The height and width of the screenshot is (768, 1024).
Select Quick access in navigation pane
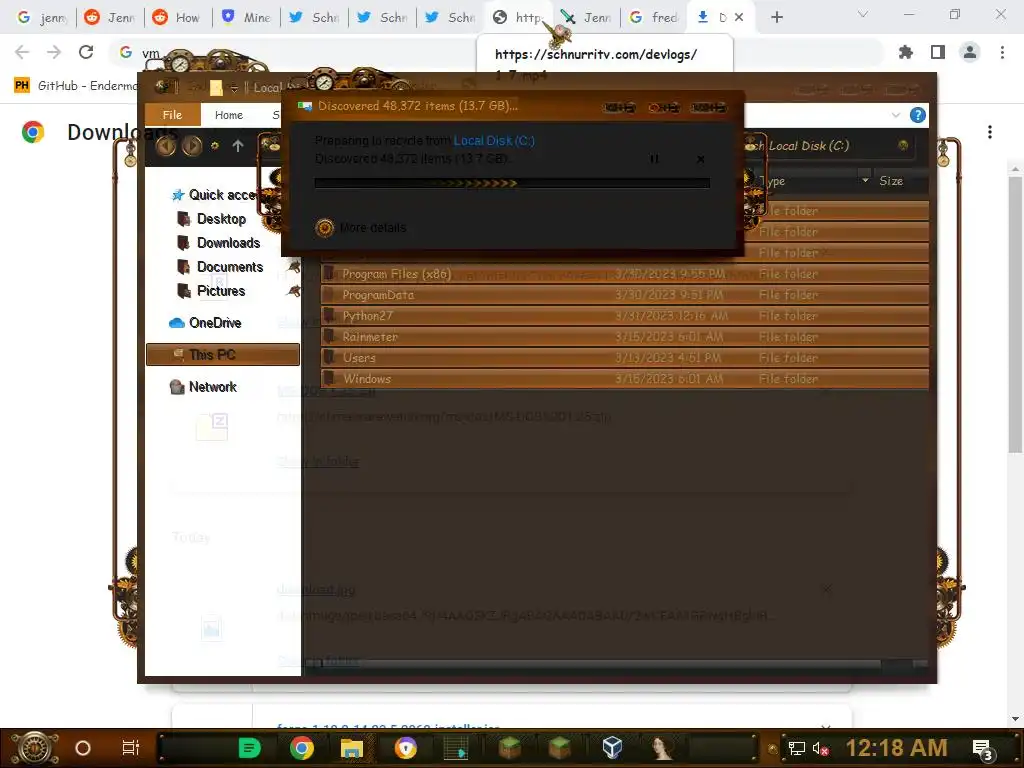[213, 195]
